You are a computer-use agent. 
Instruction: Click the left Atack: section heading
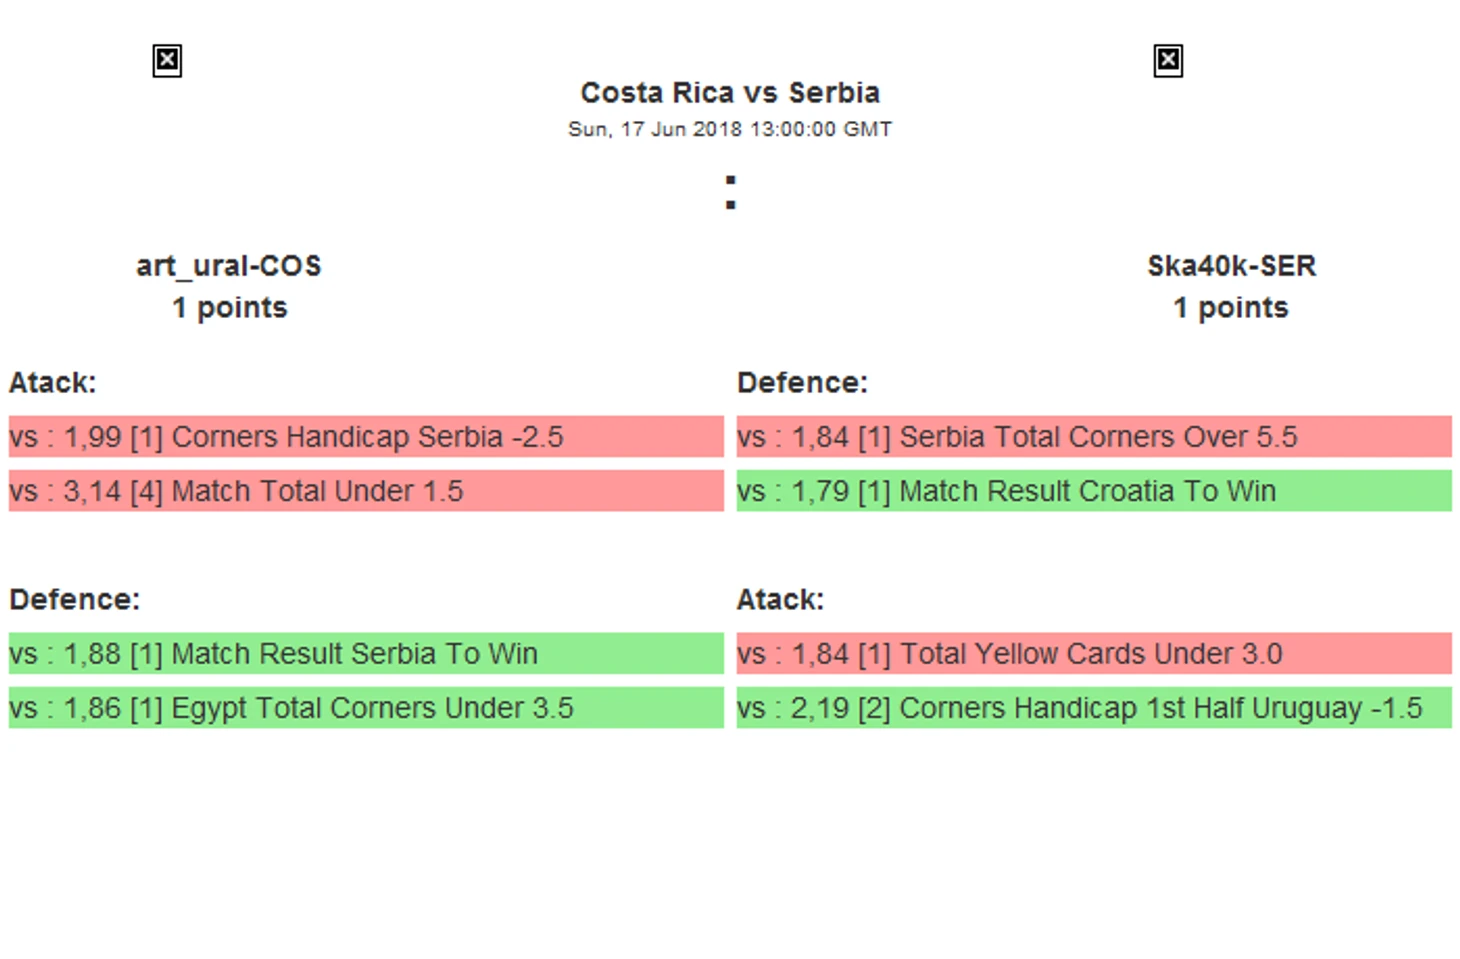coord(53,383)
